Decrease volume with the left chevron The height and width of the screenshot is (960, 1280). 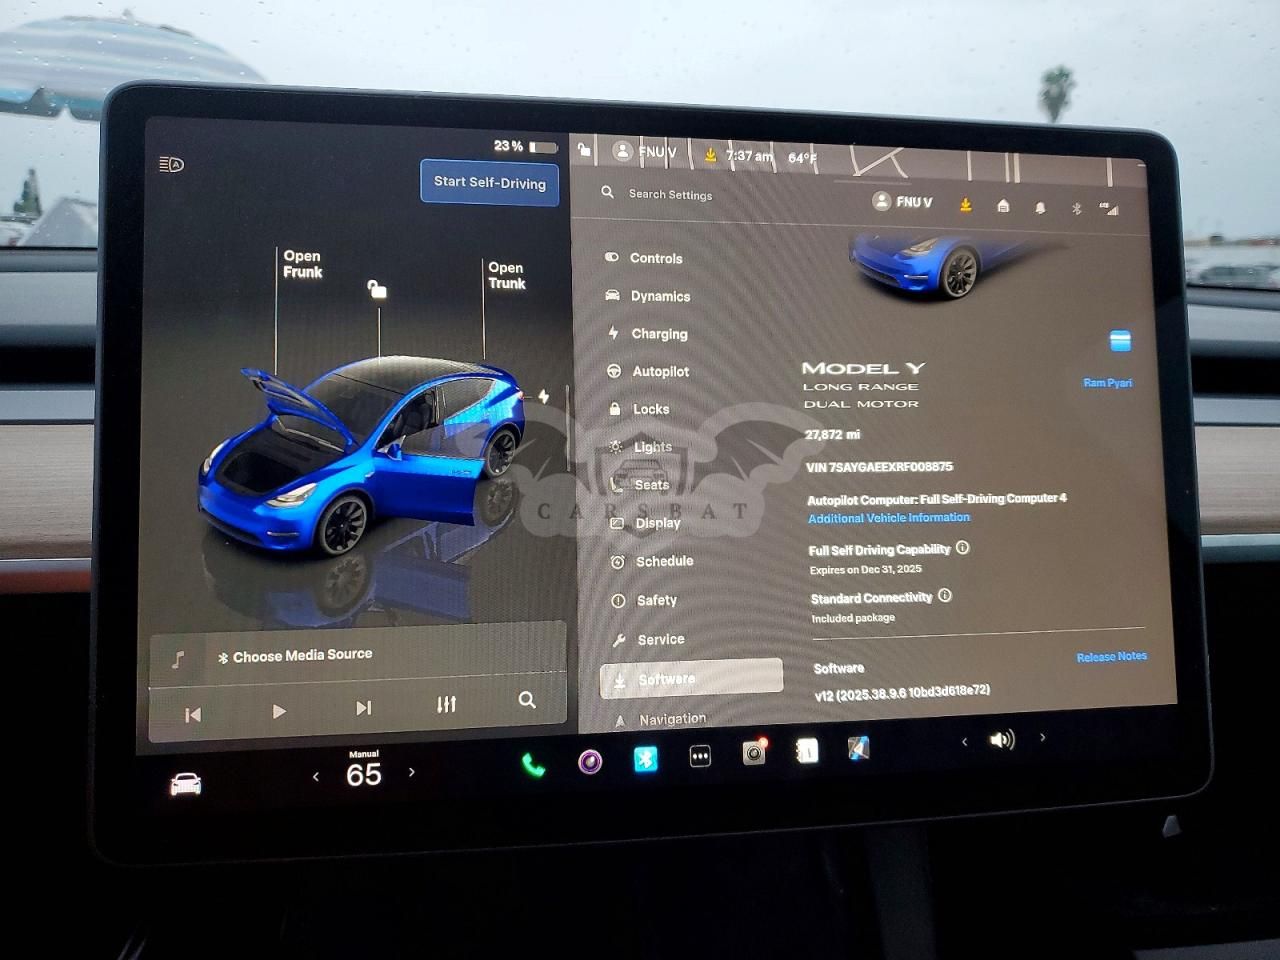tap(964, 741)
